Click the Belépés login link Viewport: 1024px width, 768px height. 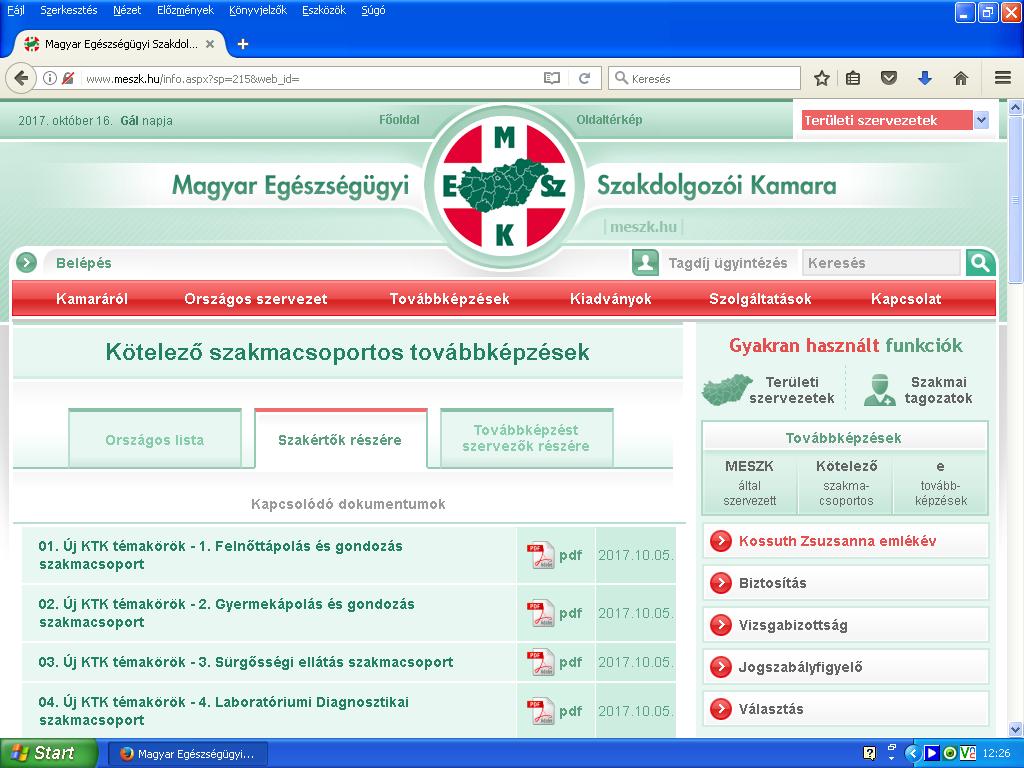(84, 263)
